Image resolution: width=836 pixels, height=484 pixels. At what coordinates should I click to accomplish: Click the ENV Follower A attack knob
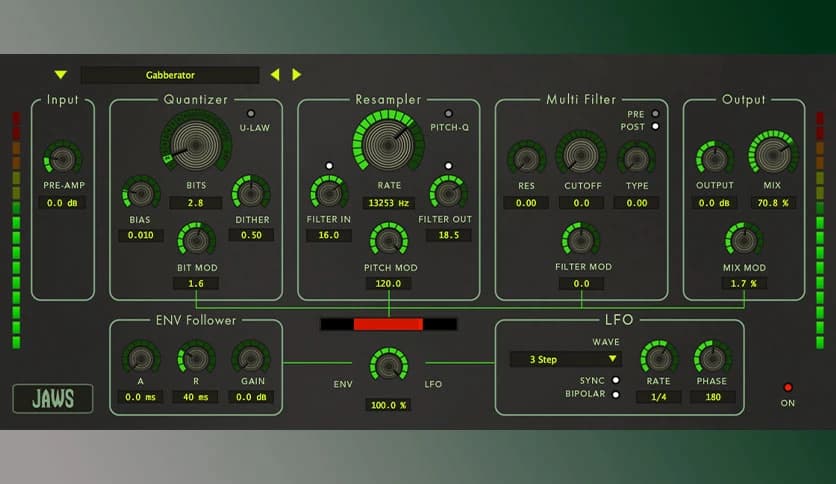click(141, 358)
